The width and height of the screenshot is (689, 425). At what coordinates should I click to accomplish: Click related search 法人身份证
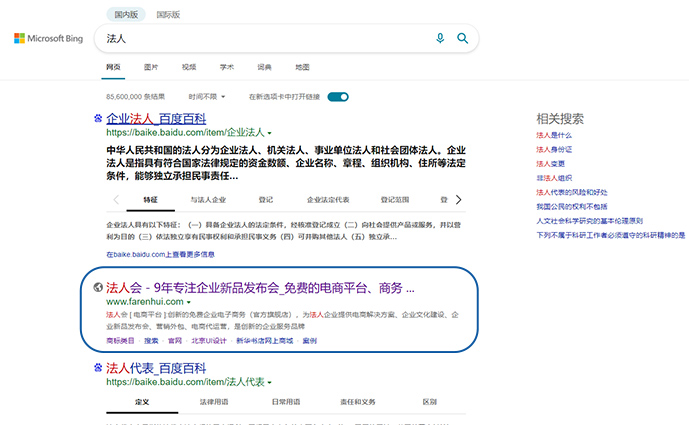(x=554, y=149)
